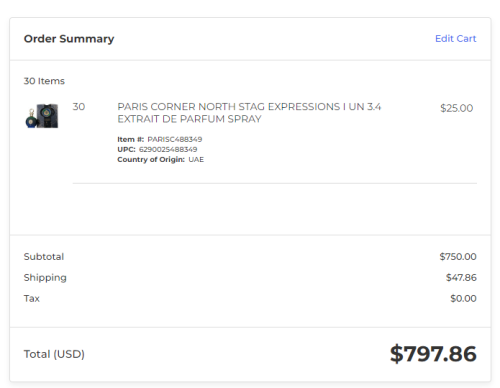Click the Total (USD) label

pyautogui.click(x=54, y=354)
